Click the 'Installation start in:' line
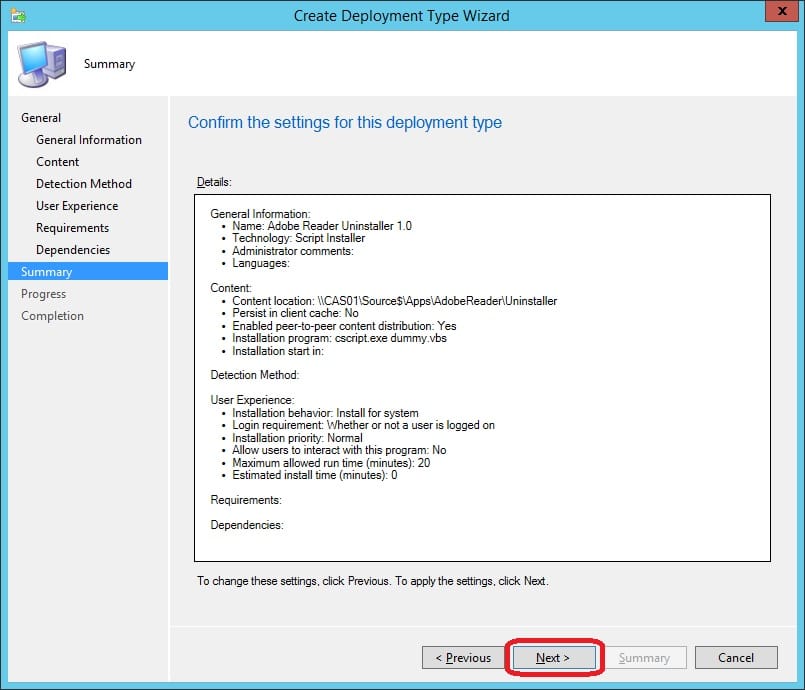 pos(278,351)
